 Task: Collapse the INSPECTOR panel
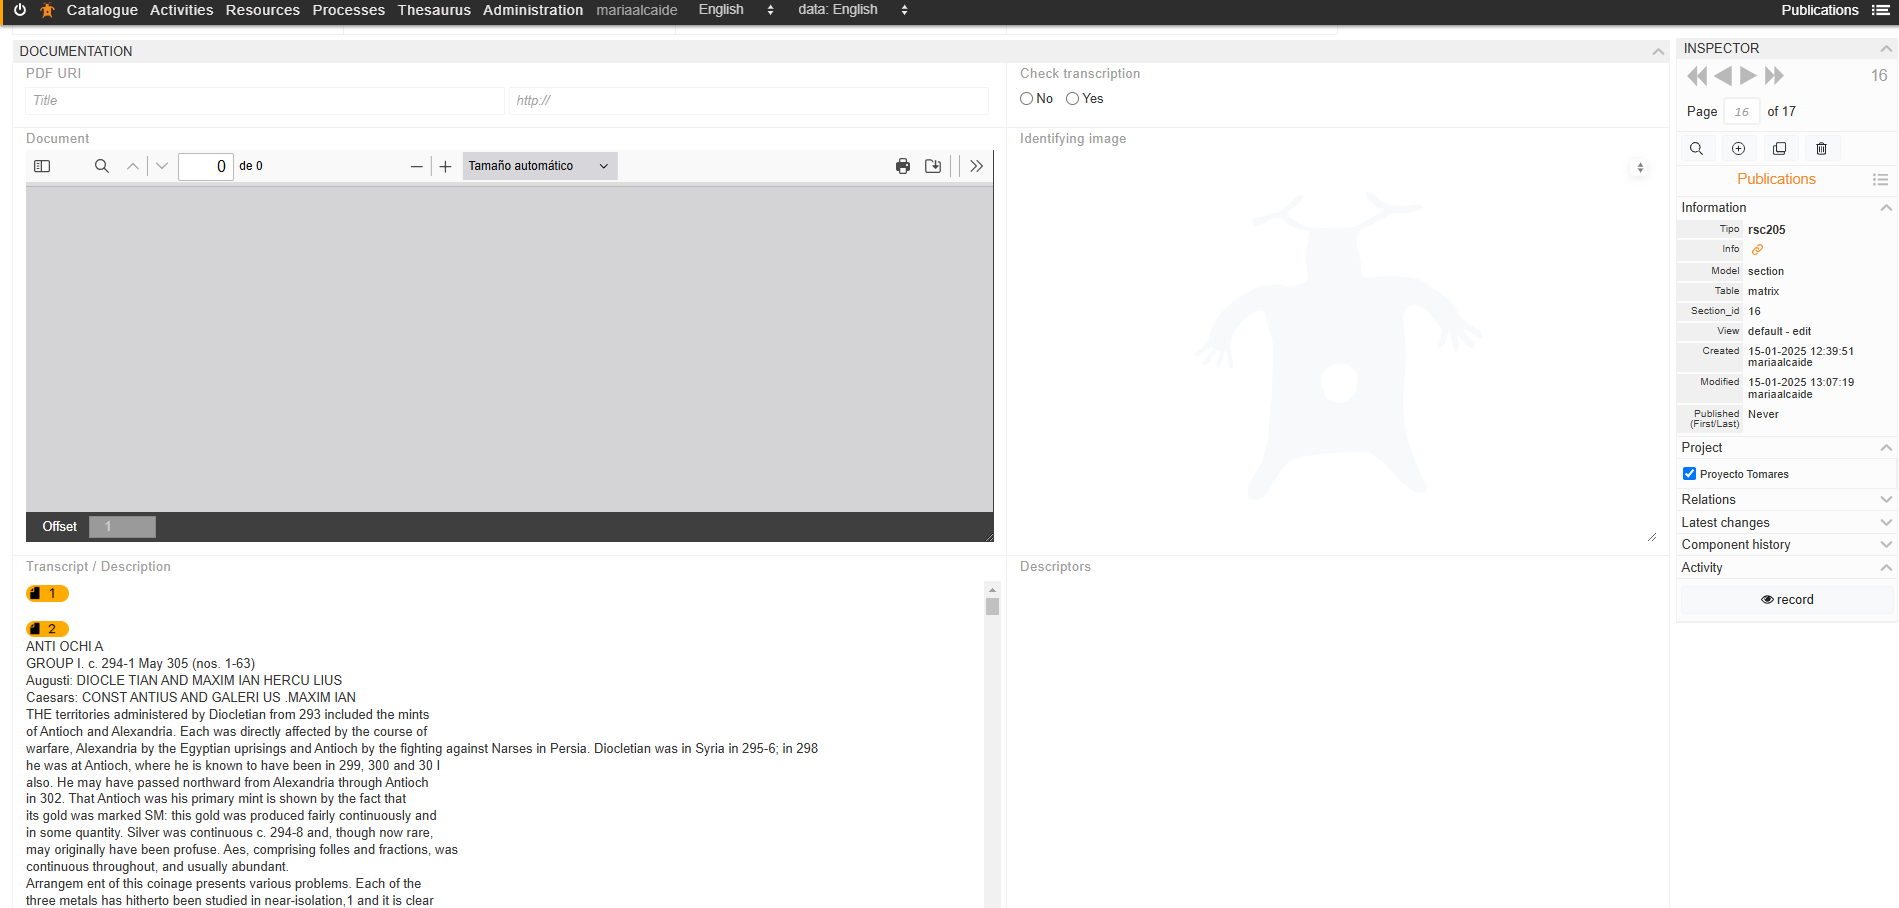point(1886,48)
